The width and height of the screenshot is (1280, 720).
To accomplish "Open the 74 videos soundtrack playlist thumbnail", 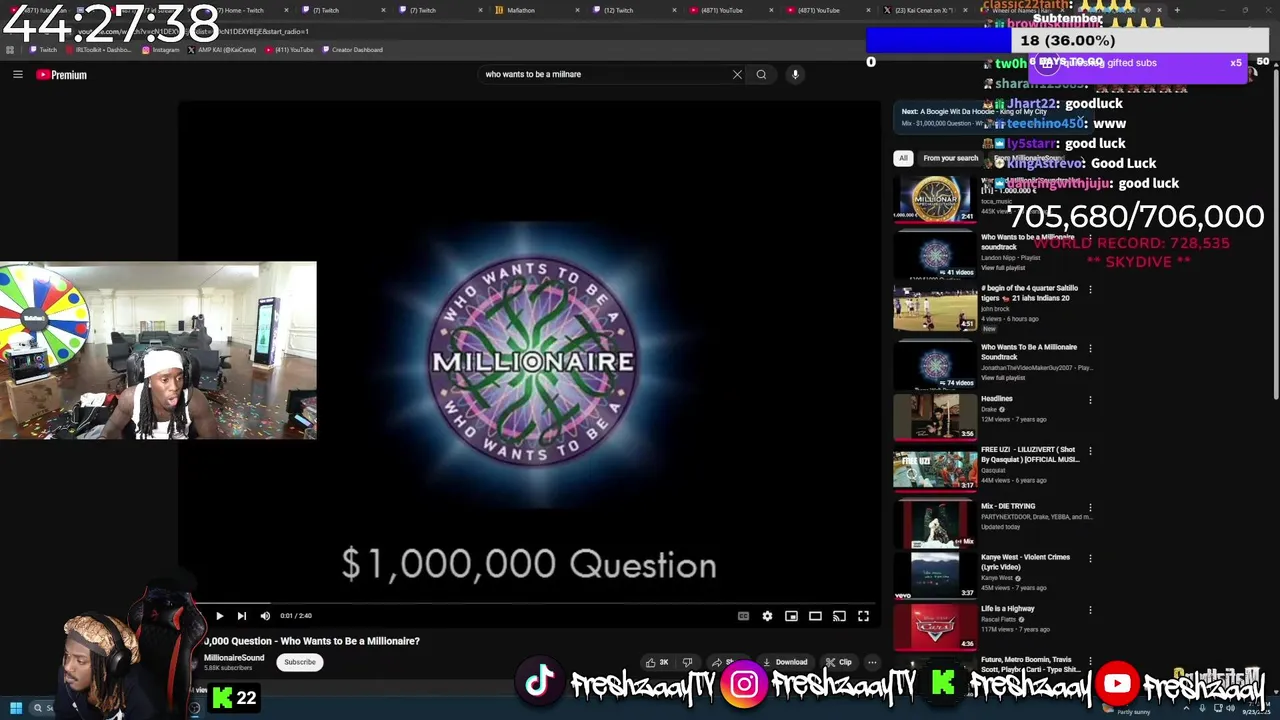I will tap(935, 365).
